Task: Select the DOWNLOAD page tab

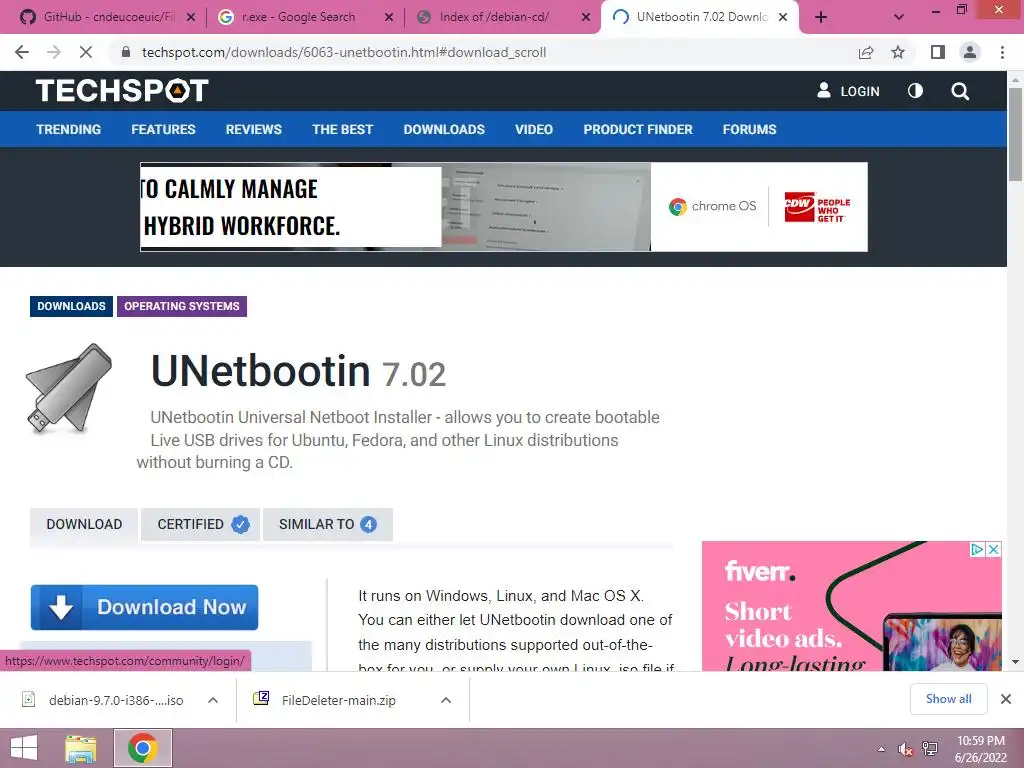Action: click(x=84, y=524)
